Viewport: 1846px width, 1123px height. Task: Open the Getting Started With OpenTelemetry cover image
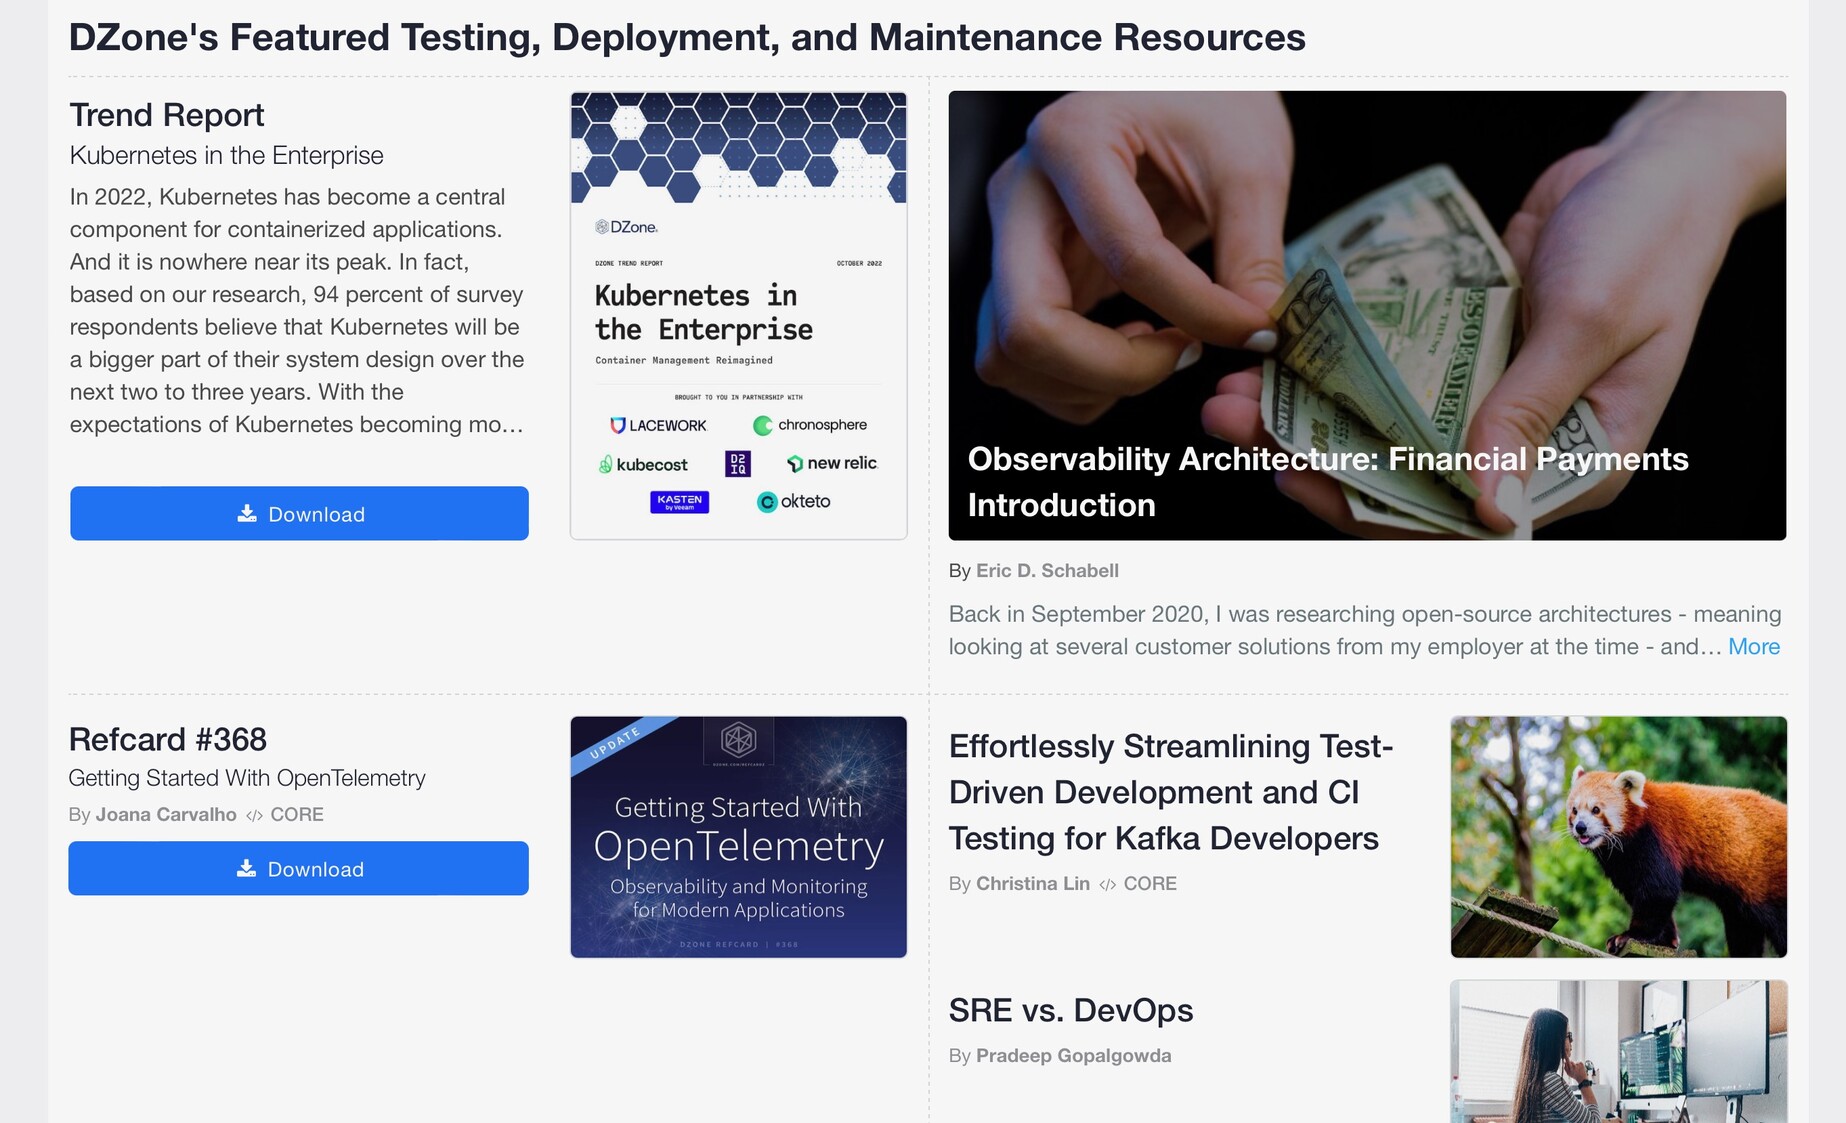point(738,837)
